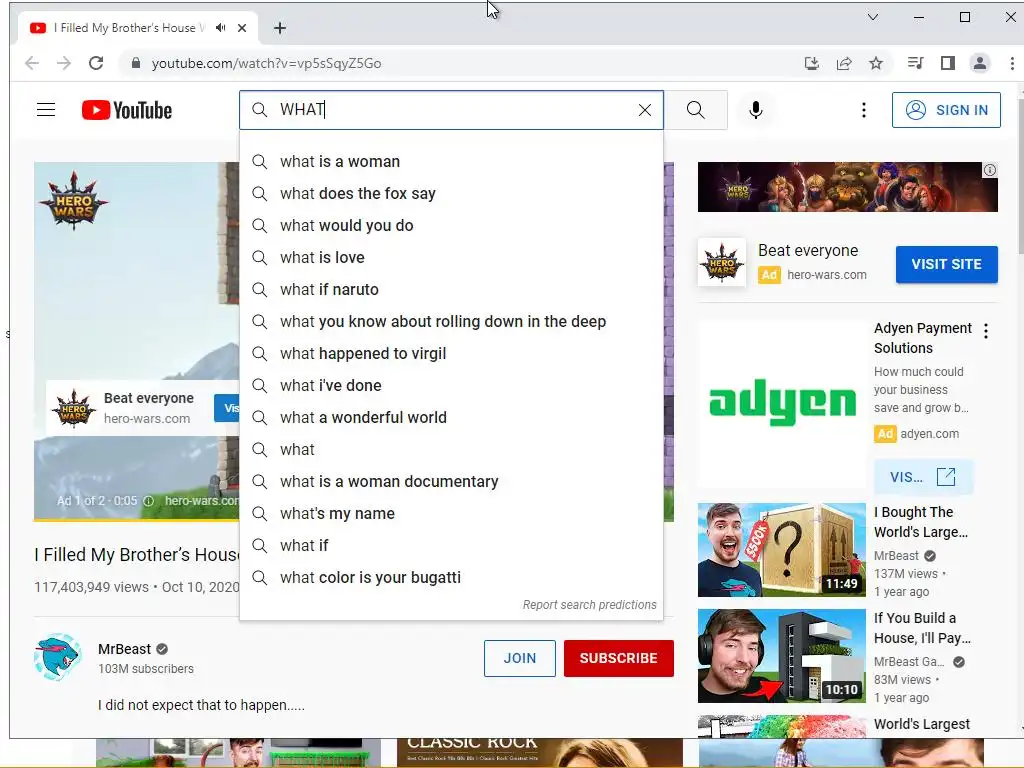View site lock security info
The image size is (1024, 768).
(x=136, y=63)
